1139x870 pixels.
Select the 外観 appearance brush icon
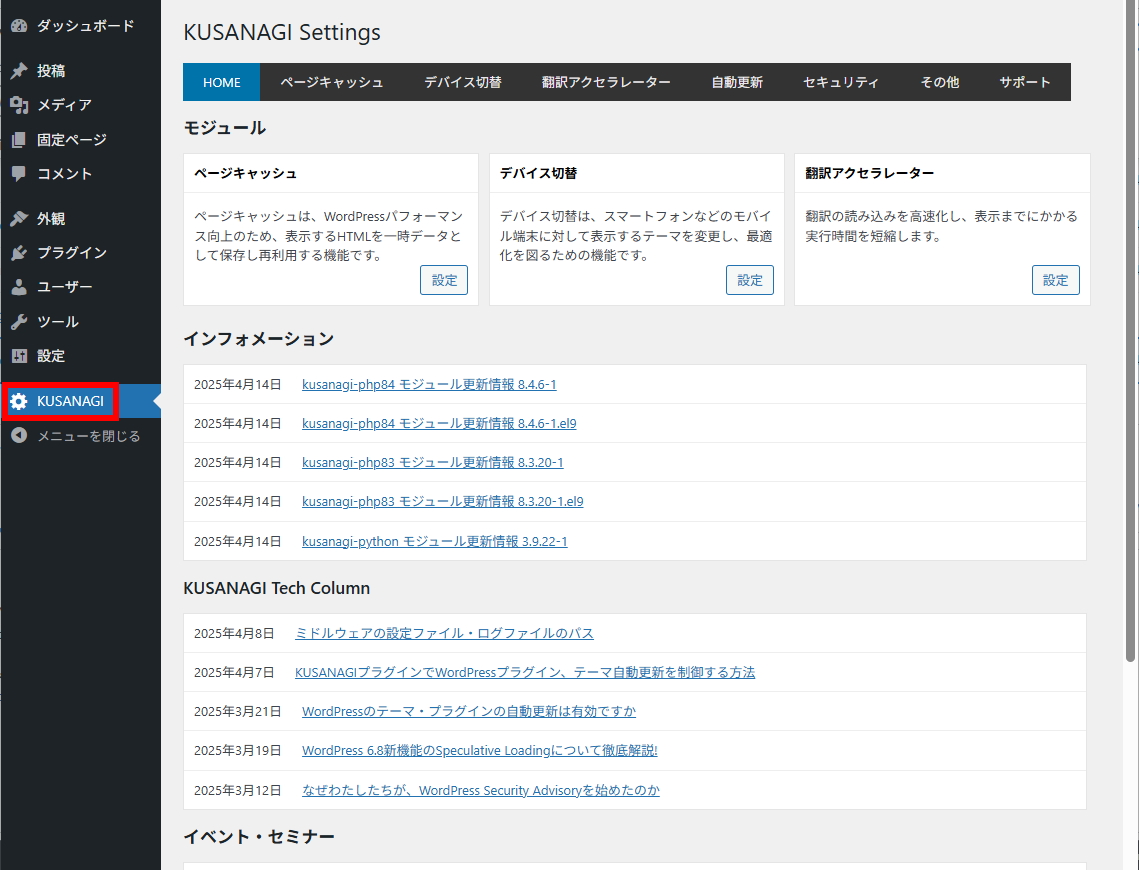click(x=18, y=216)
